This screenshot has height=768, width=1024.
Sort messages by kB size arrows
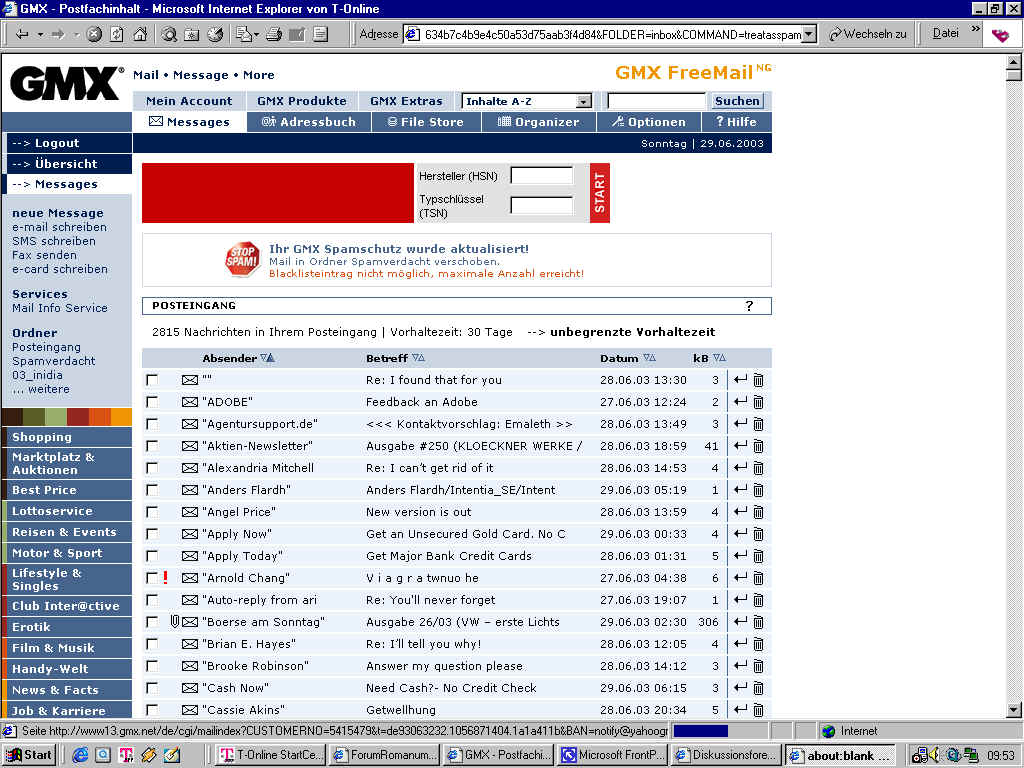coord(719,358)
